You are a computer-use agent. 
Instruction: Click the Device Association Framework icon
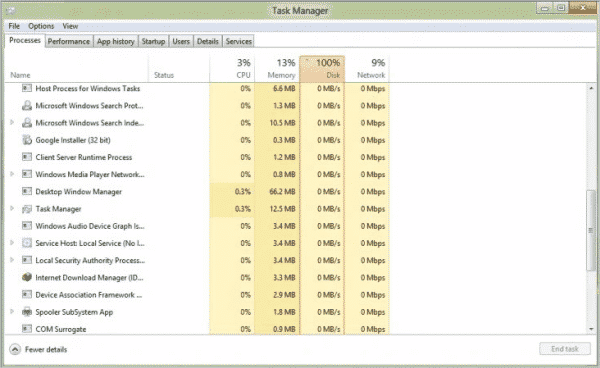pyautogui.click(x=27, y=295)
